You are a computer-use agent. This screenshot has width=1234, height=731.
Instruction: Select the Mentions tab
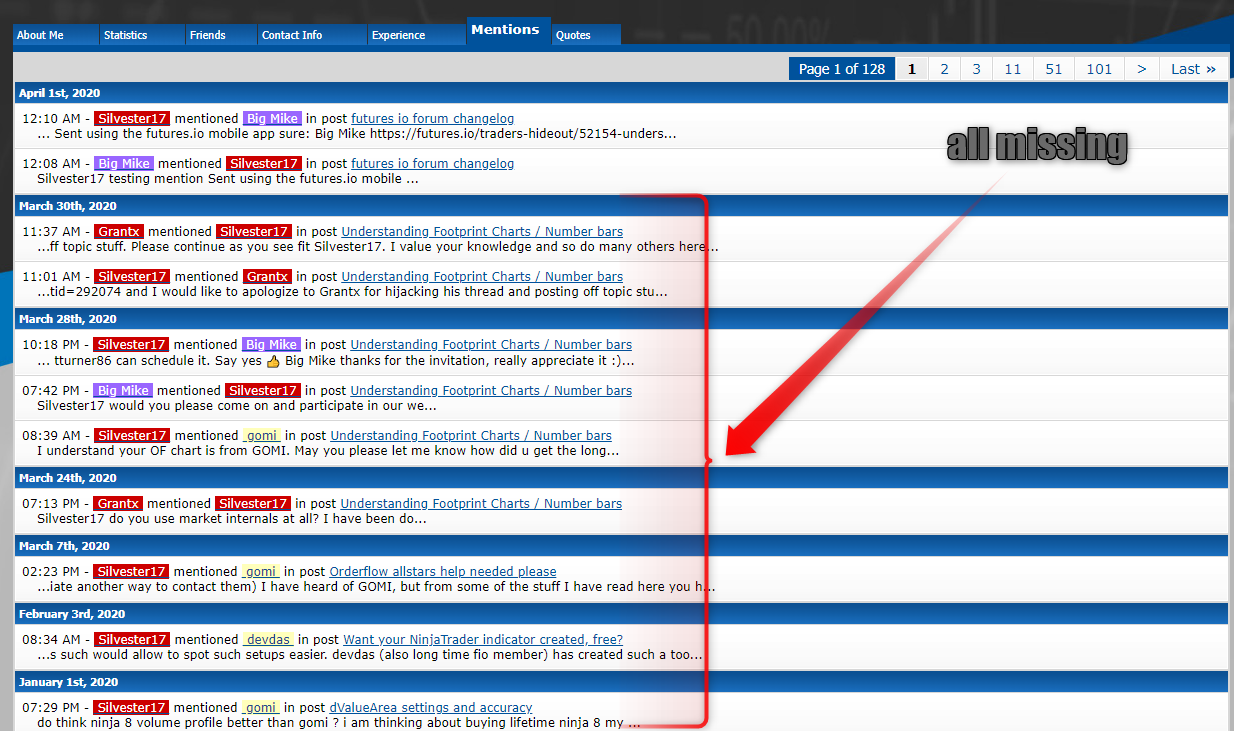pos(509,30)
